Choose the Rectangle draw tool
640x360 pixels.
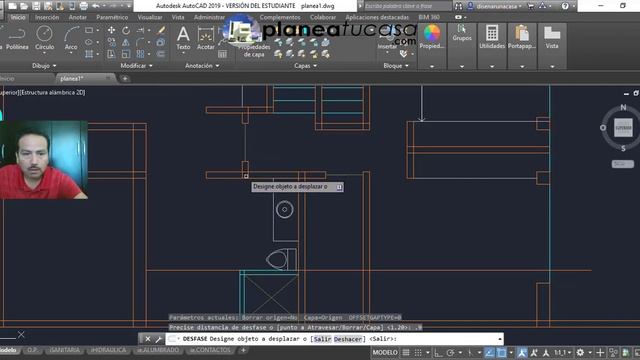(89, 31)
